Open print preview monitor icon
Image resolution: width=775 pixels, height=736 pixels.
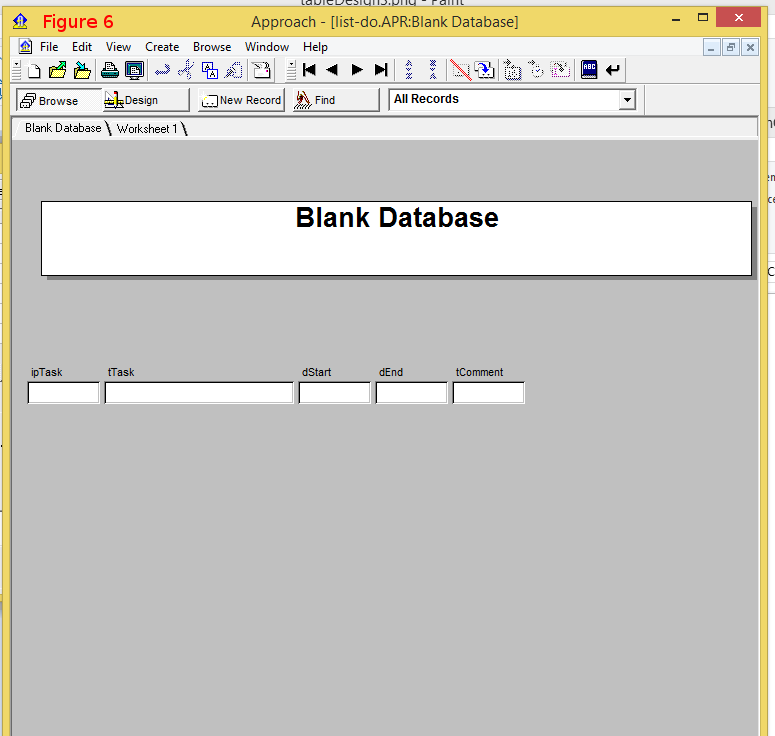[134, 70]
